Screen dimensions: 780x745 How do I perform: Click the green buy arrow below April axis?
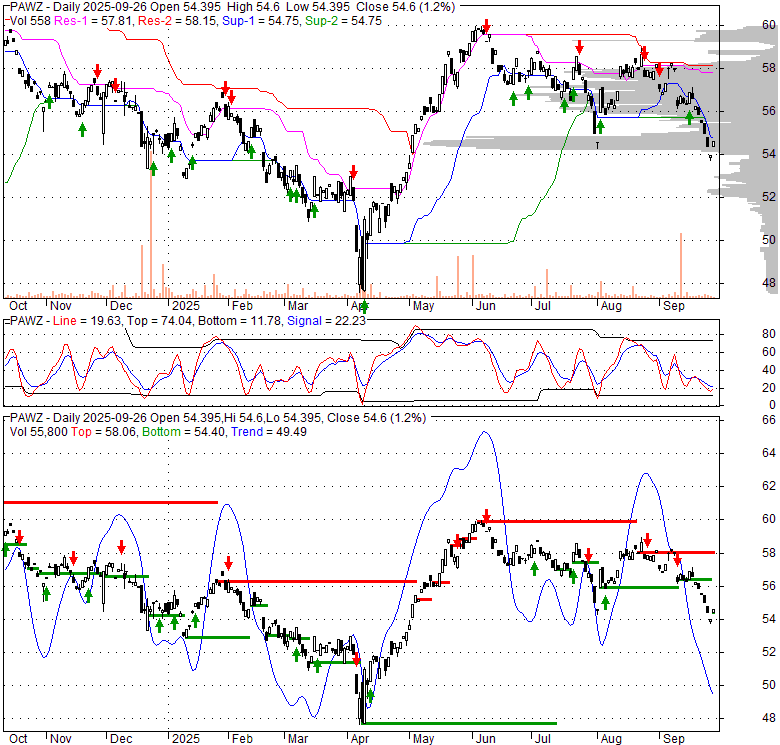pyautogui.click(x=365, y=307)
